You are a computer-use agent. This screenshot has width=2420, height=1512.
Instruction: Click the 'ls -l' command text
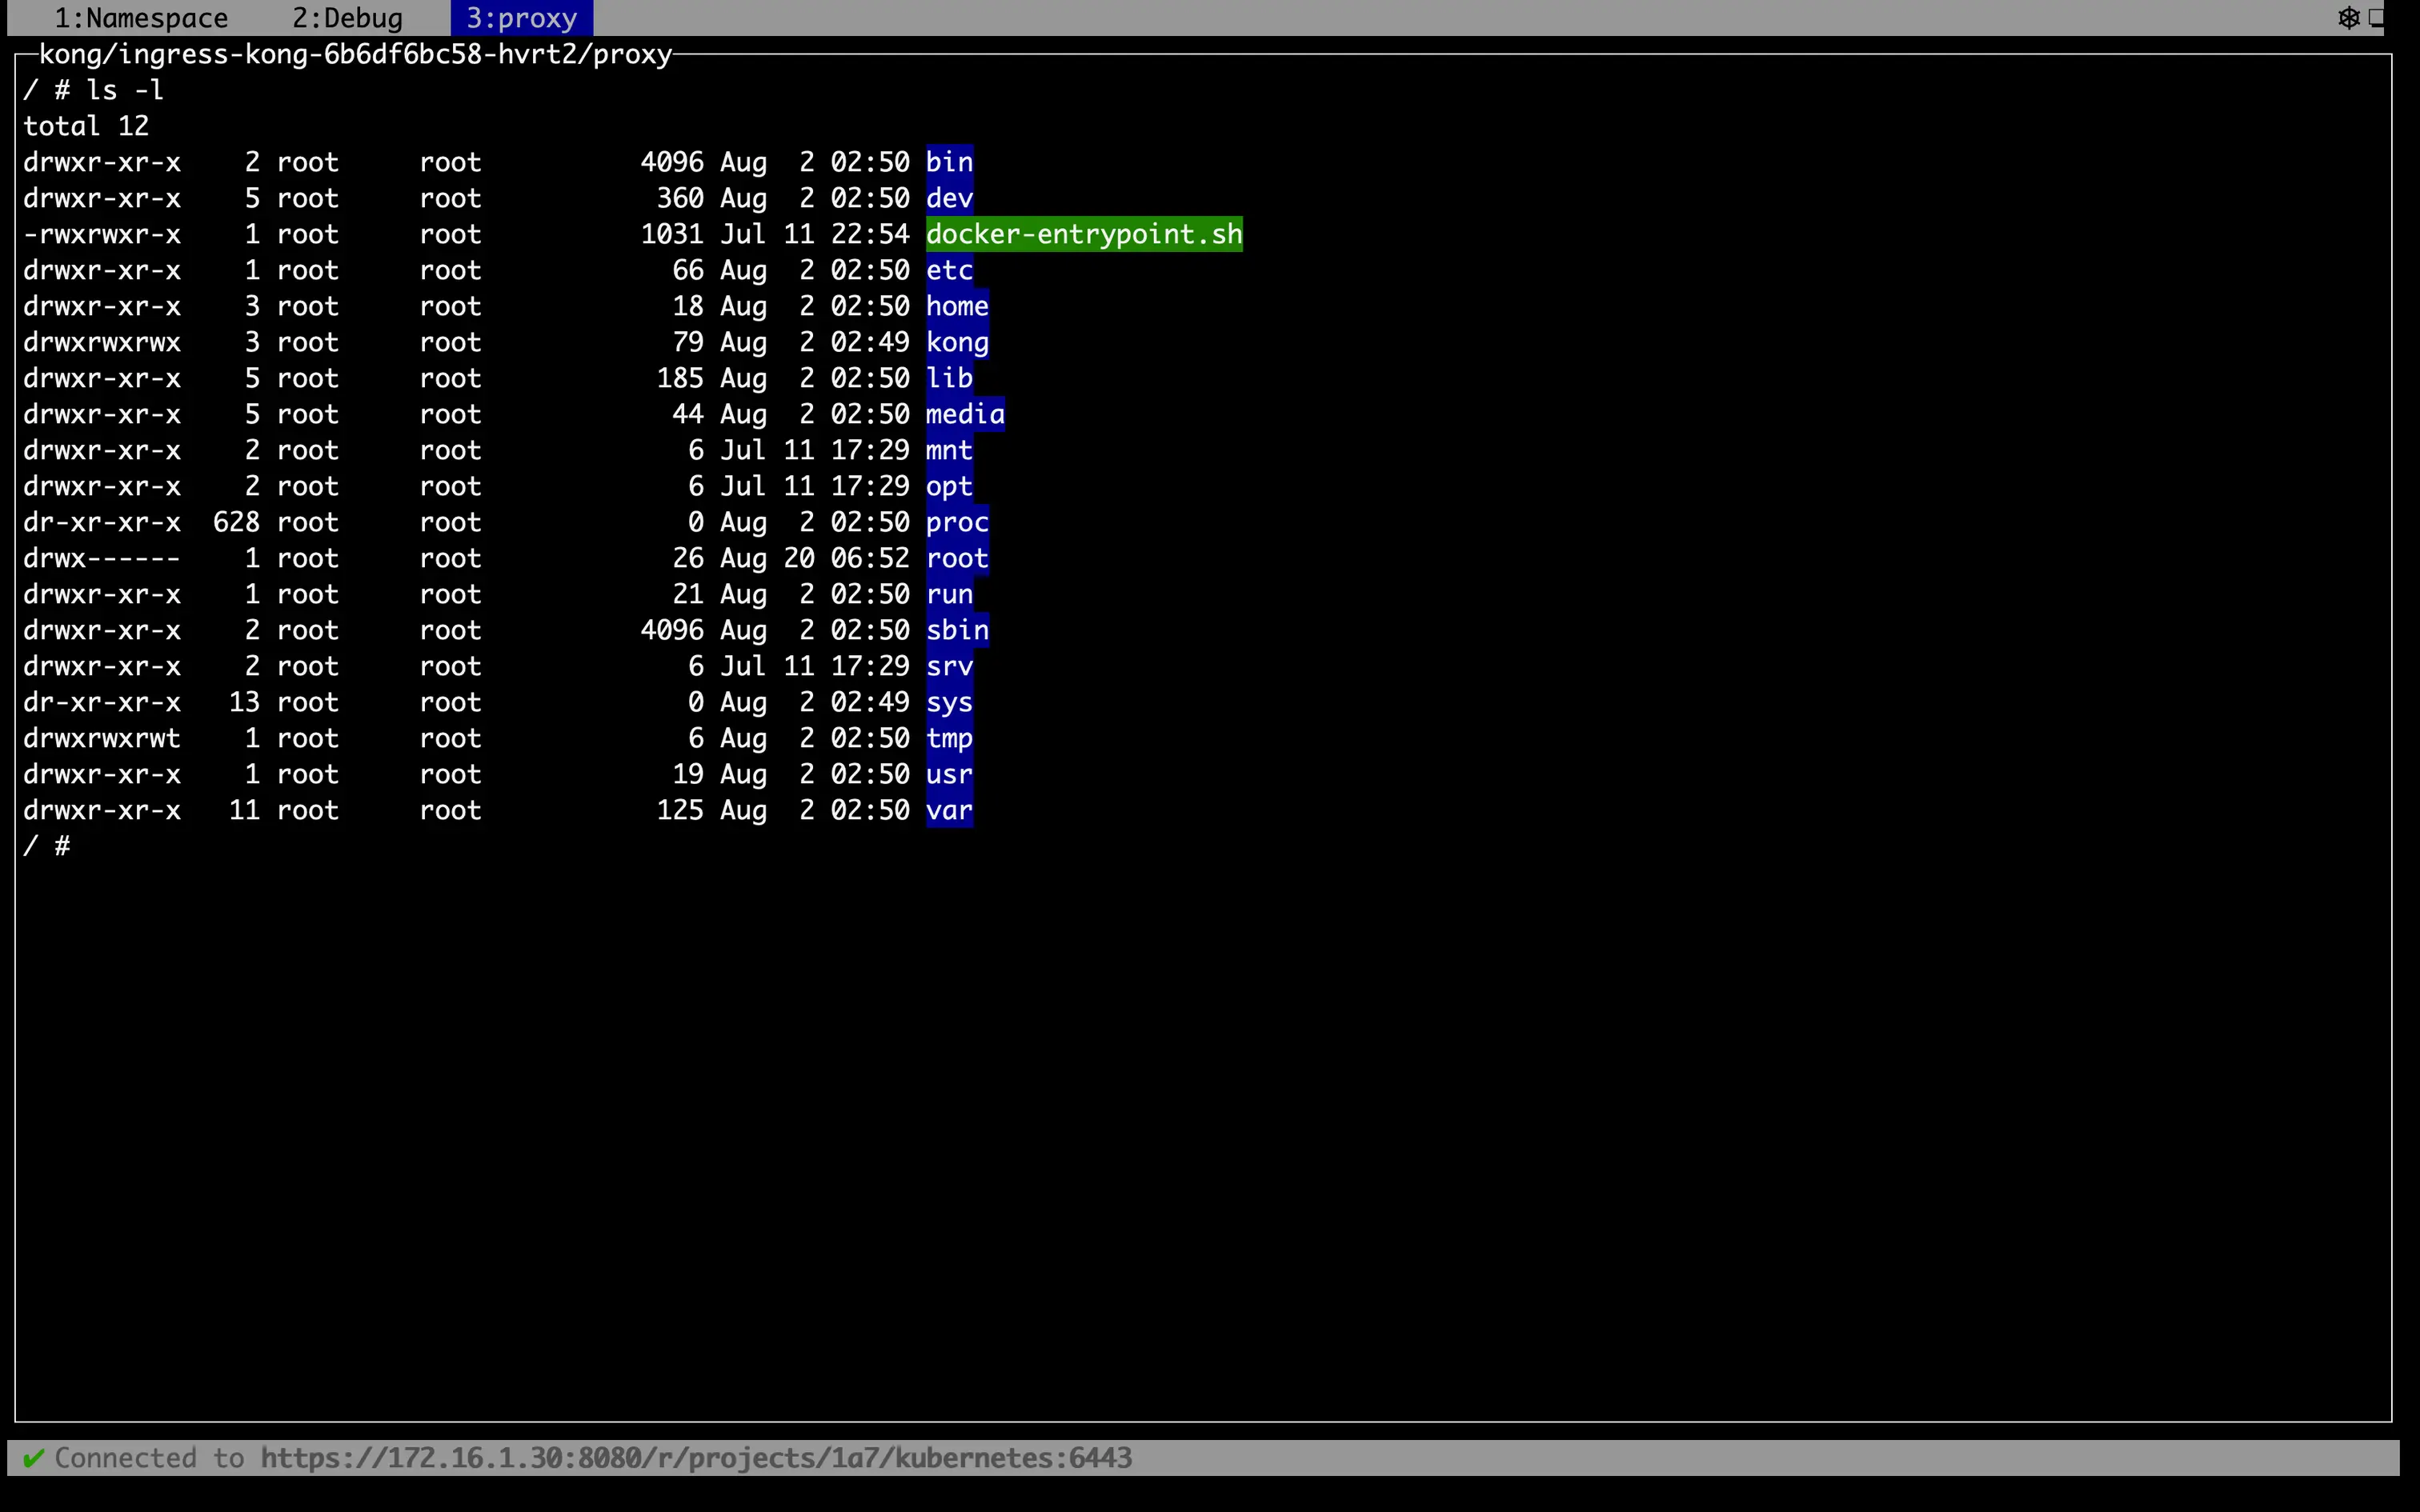pos(125,90)
